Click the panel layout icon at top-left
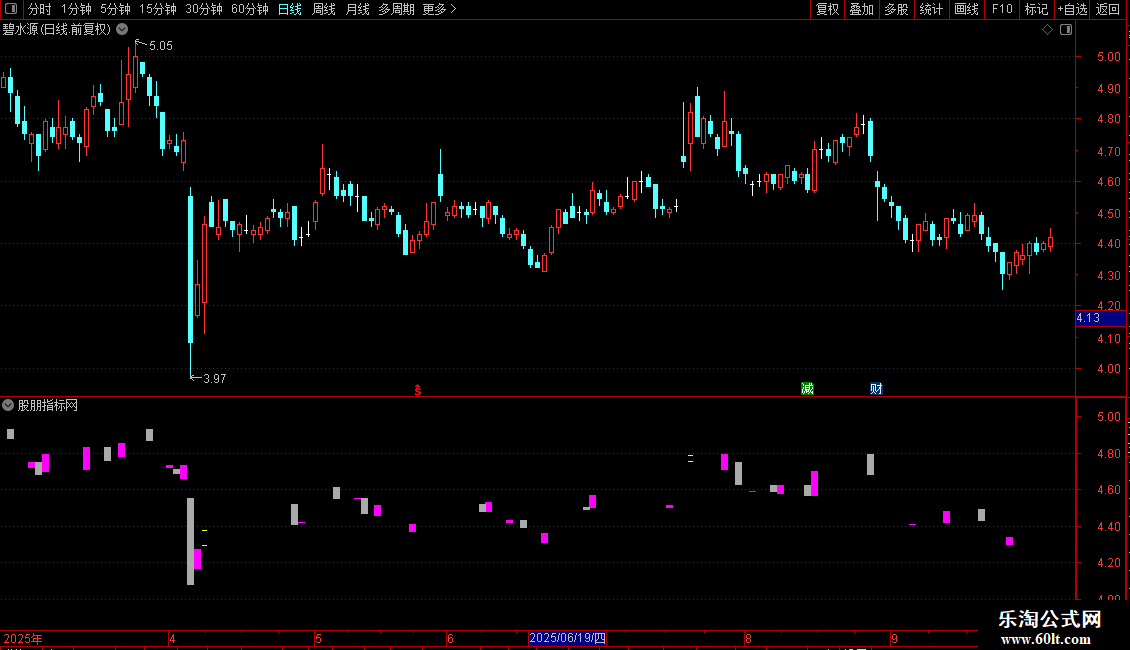The height and width of the screenshot is (650, 1130). coord(11,9)
